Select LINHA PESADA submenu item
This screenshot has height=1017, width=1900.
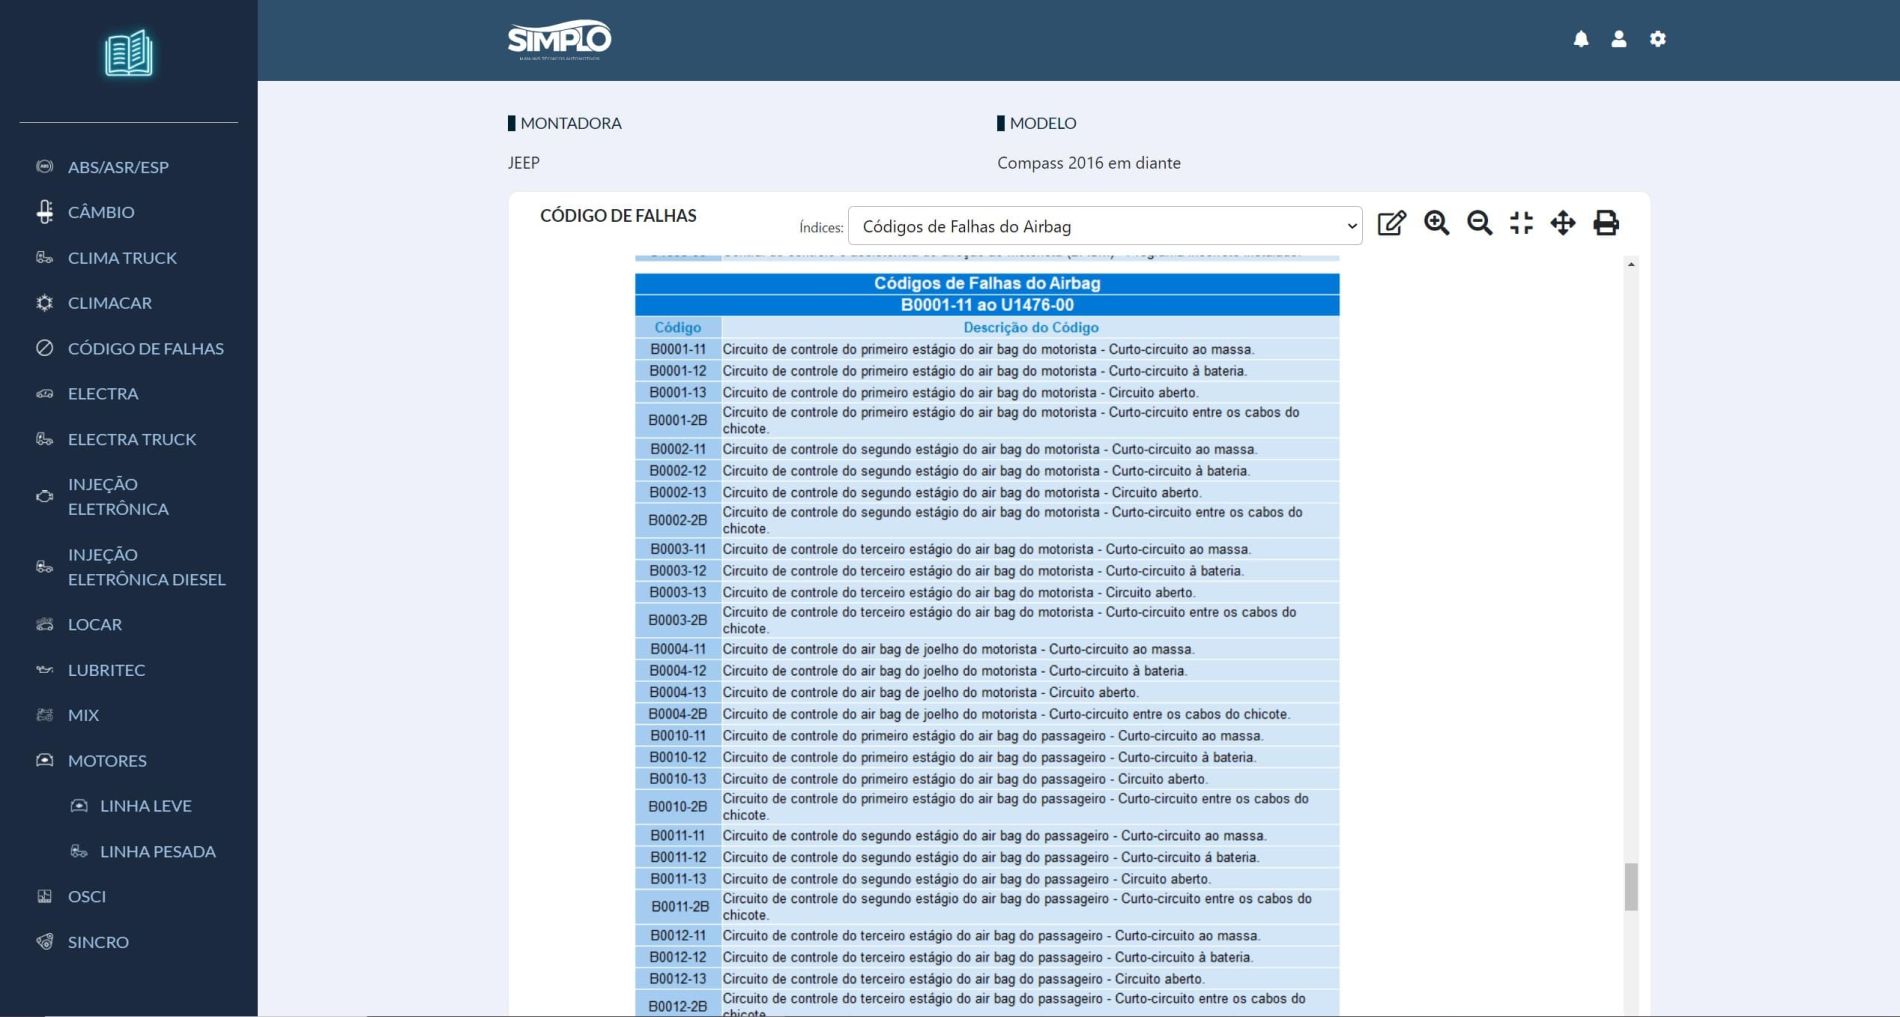click(x=157, y=851)
